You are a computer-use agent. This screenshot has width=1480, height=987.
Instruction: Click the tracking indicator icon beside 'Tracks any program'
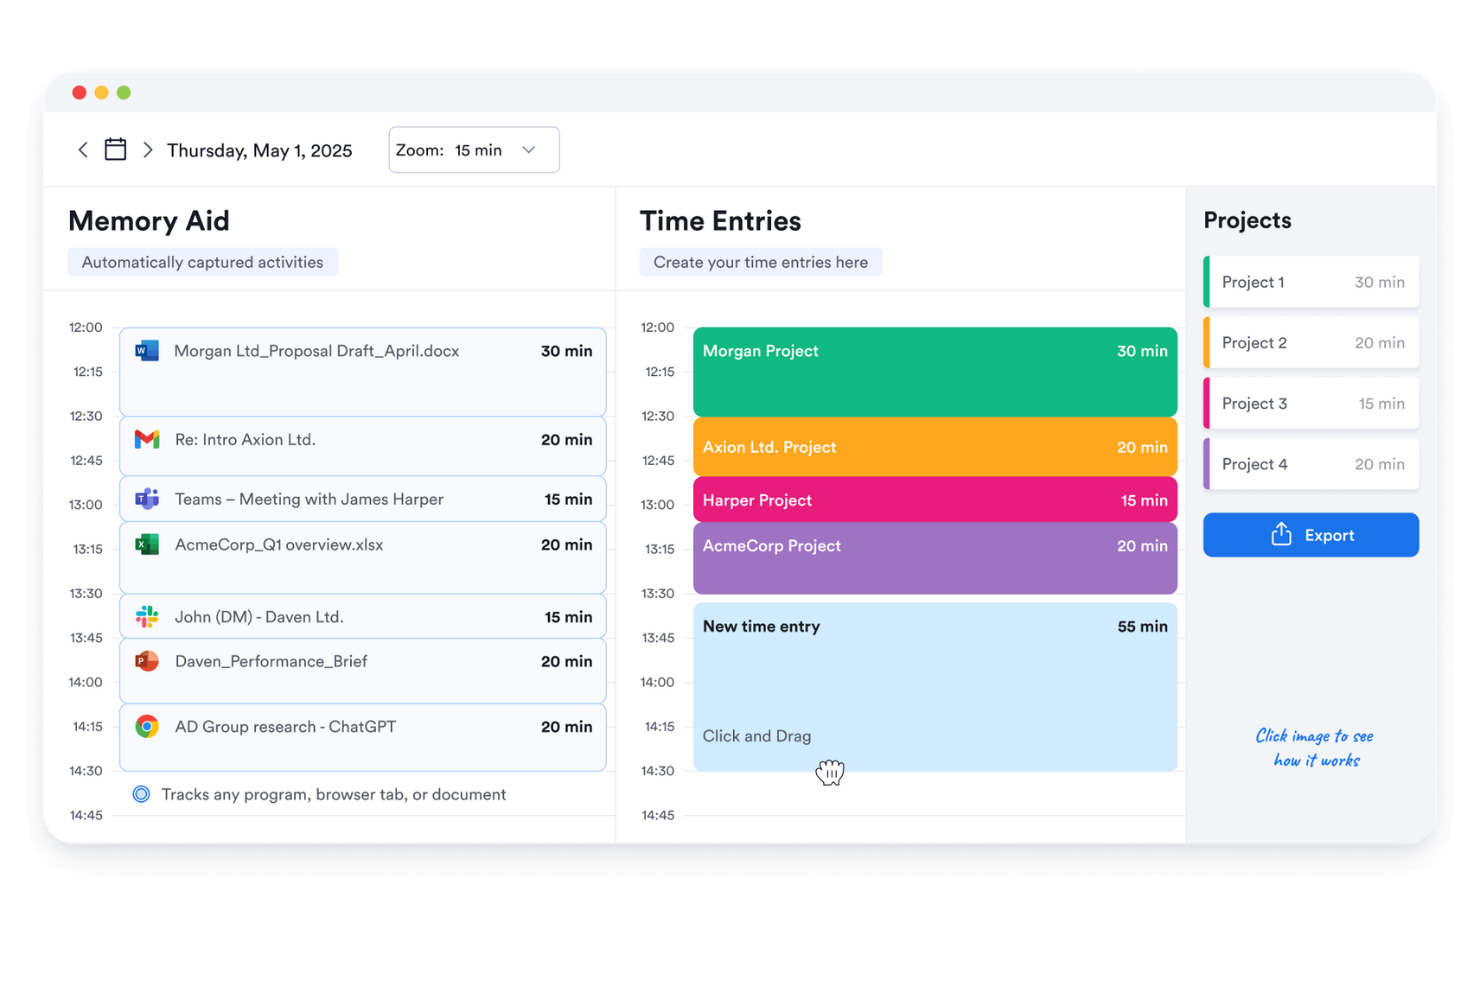141,793
